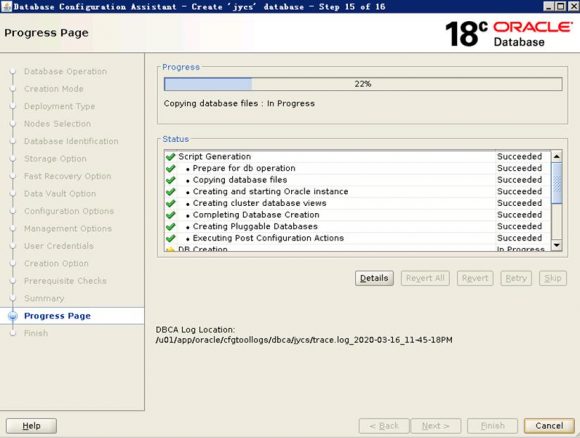Image resolution: width=580 pixels, height=438 pixels.
Task: Select the Summary step in sidebar
Action: pos(44,299)
